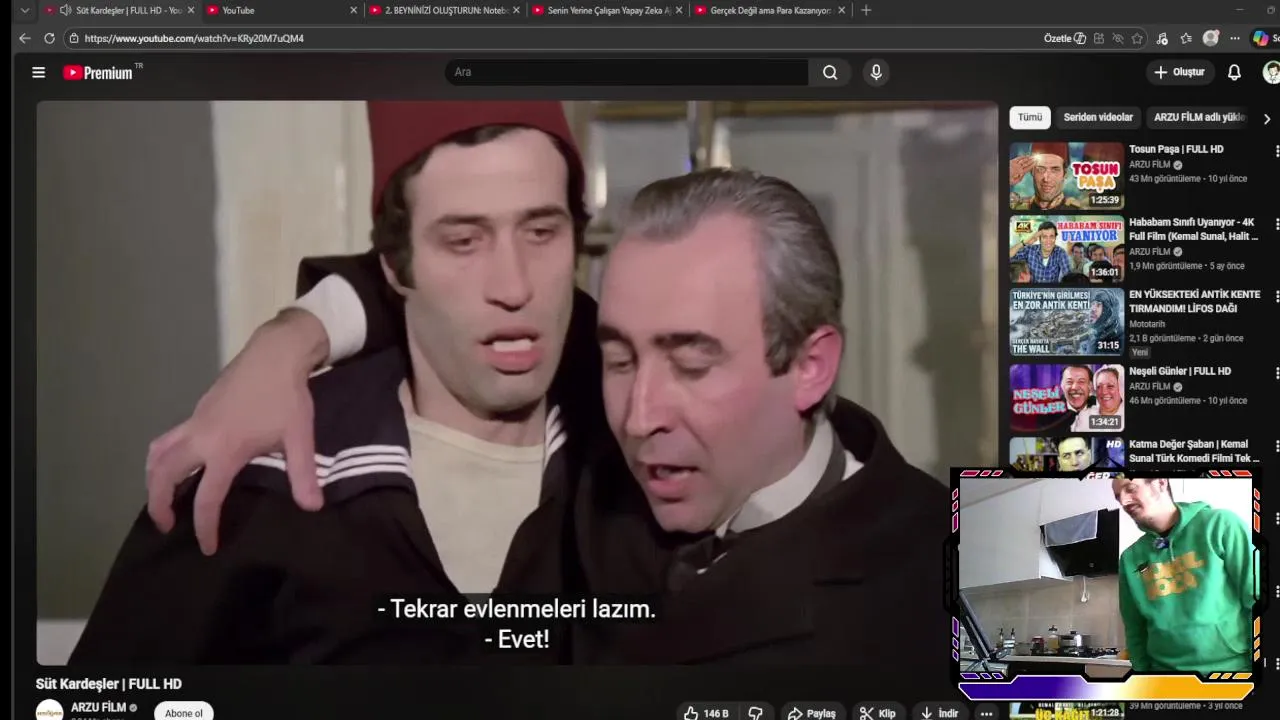Open Copilot sidebar icon
This screenshot has height=720, width=1280.
[1261, 38]
